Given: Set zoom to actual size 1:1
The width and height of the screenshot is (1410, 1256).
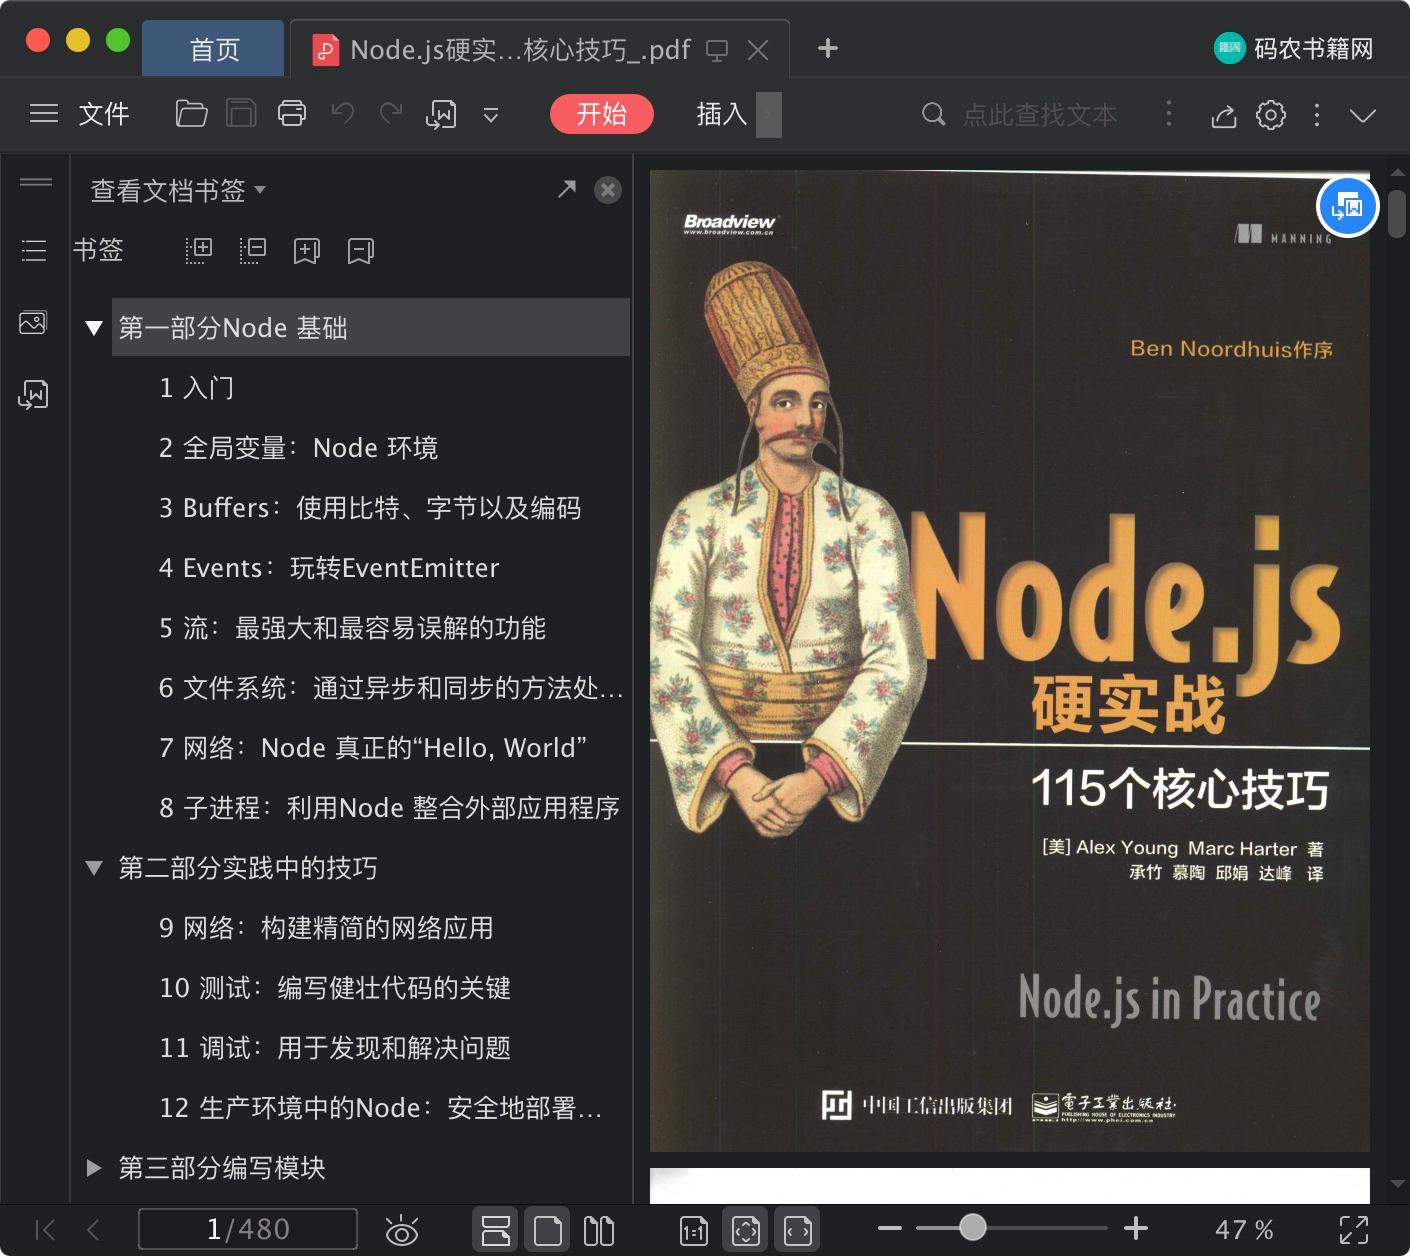Looking at the screenshot, I should point(693,1231).
